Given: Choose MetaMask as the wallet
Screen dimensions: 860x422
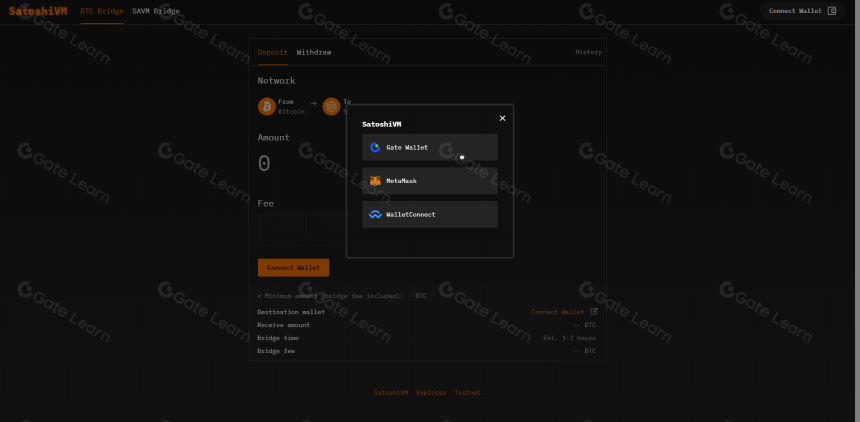Looking at the screenshot, I should 429,181.
